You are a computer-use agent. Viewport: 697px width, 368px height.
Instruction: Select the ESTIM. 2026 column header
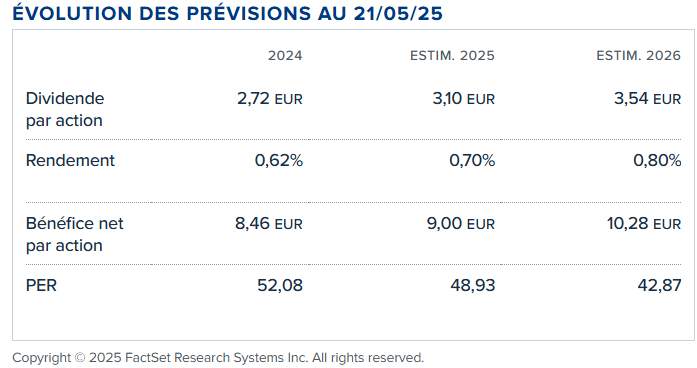(x=638, y=56)
